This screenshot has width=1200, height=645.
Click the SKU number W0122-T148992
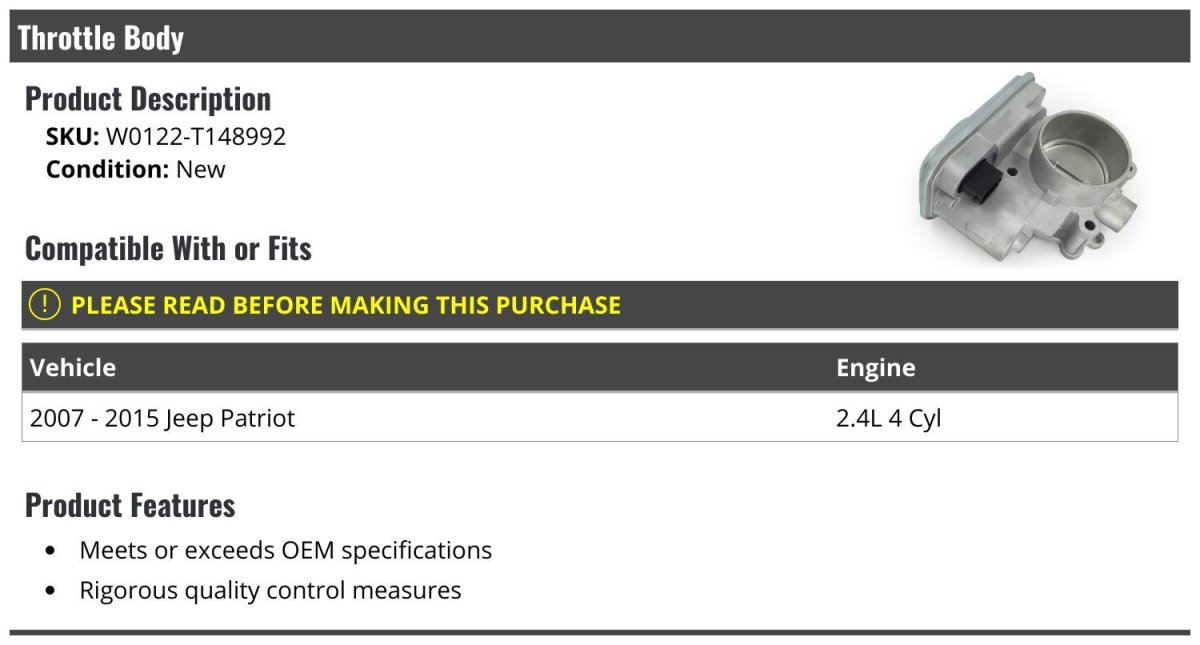tap(196, 137)
